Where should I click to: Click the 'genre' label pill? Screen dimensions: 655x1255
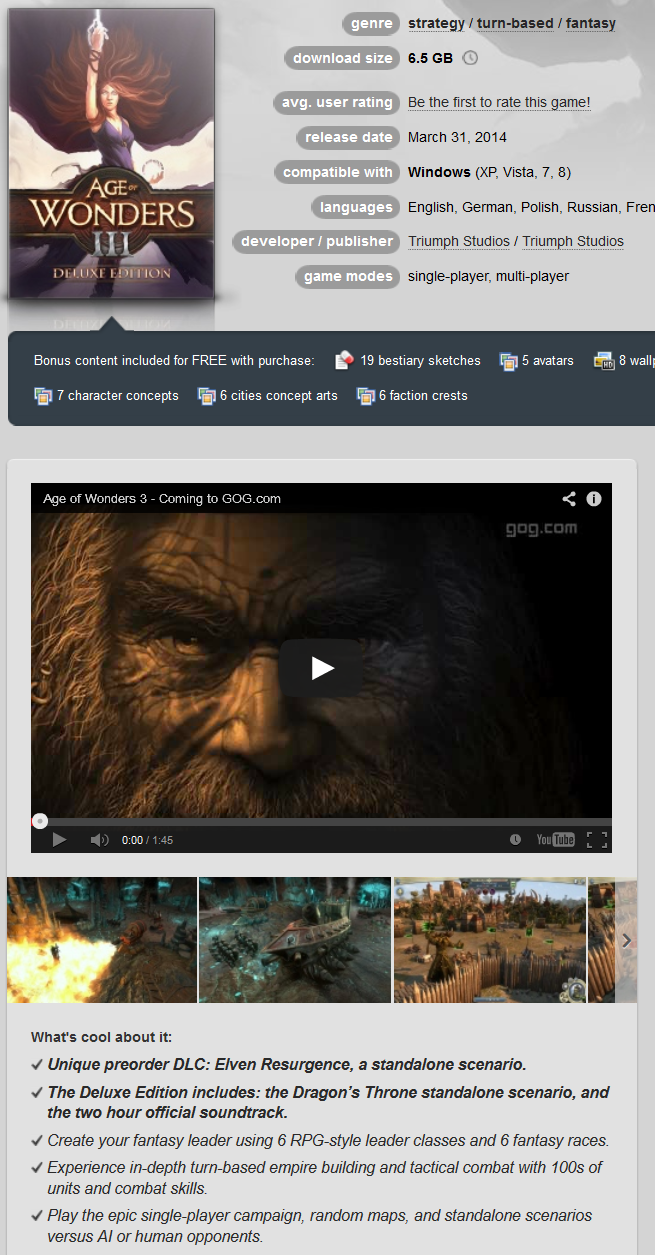pyautogui.click(x=371, y=23)
